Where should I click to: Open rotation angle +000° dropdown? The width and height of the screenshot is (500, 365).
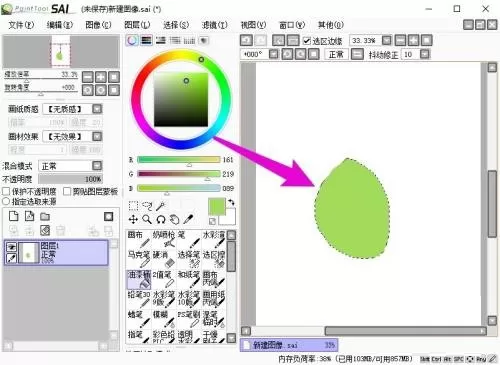tap(274, 54)
